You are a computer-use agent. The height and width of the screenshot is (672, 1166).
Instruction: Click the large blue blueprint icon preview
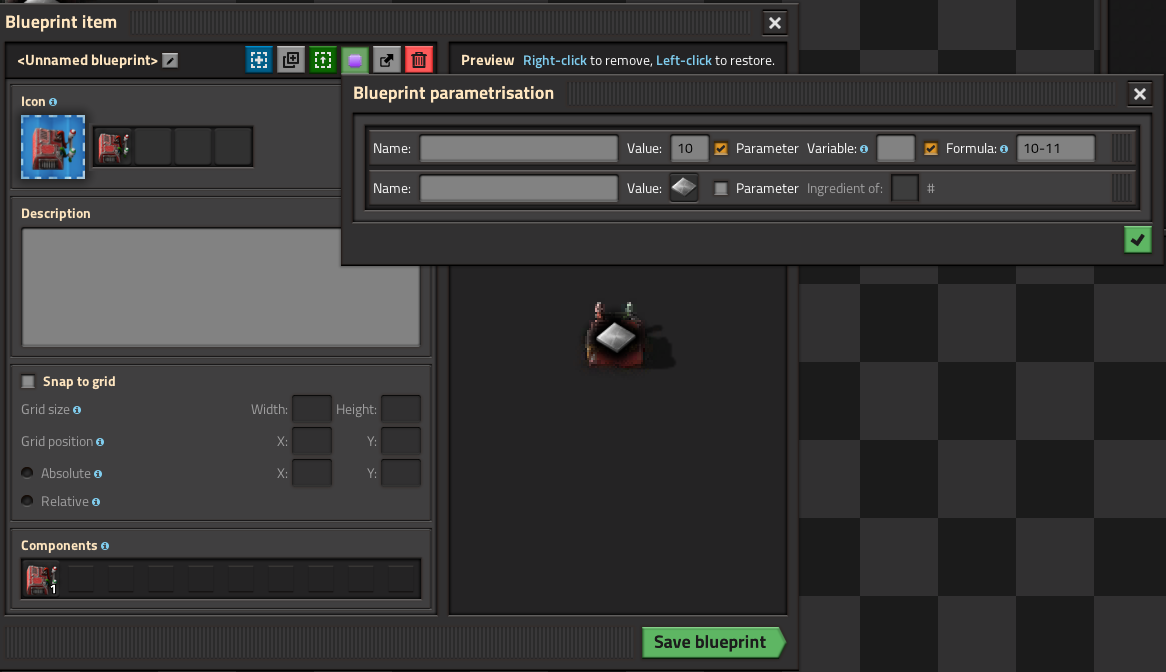click(x=53, y=147)
